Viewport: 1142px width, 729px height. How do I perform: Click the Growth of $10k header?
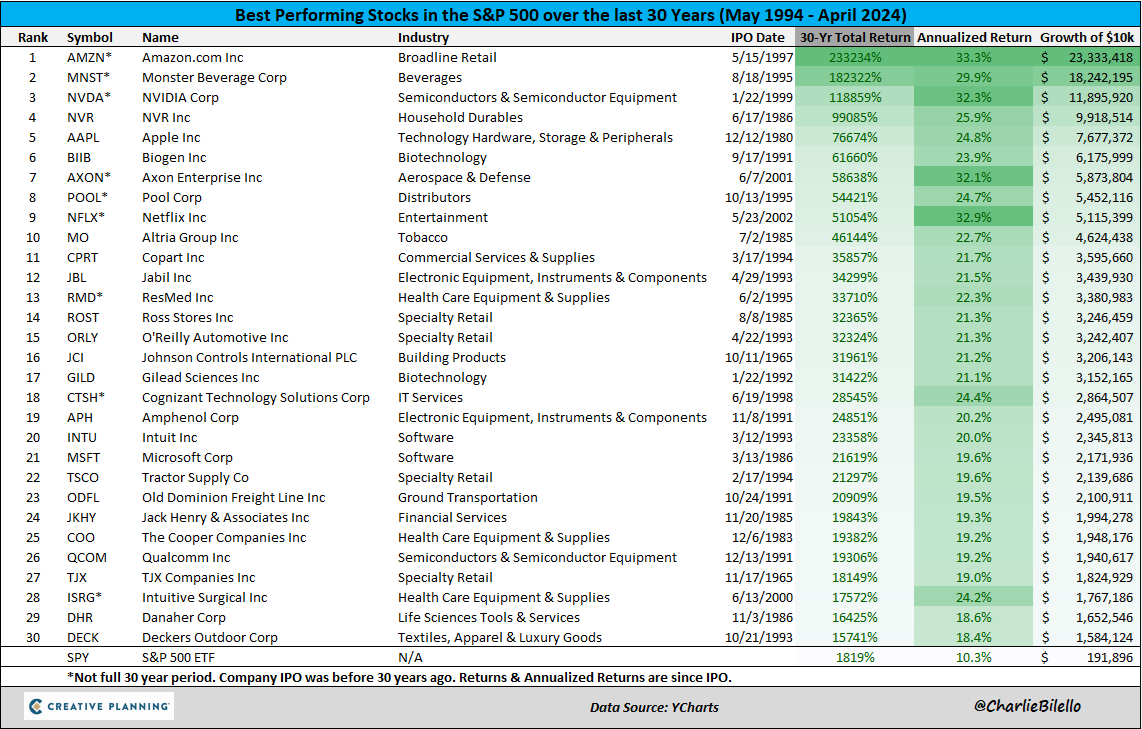pos(1087,37)
